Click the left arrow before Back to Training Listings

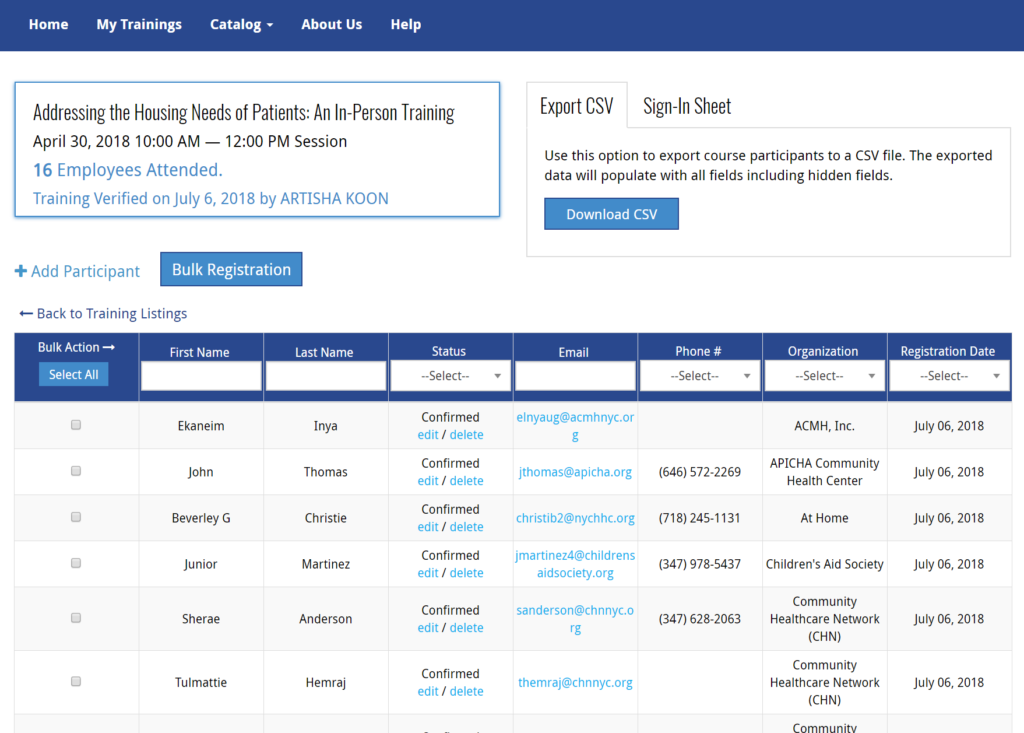click(26, 314)
